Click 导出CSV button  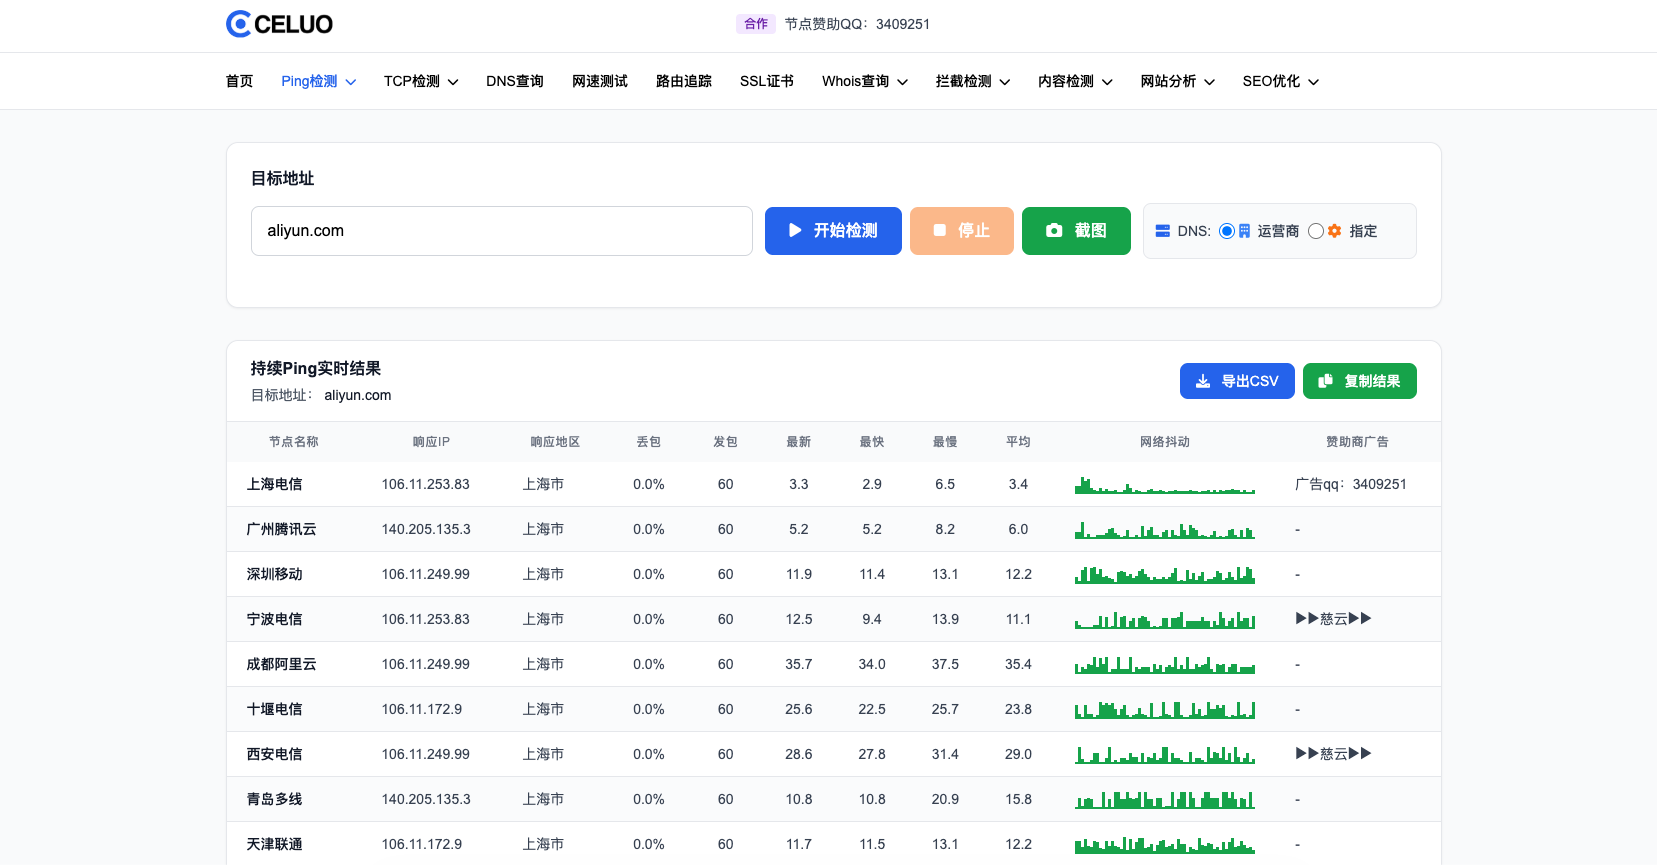pyautogui.click(x=1237, y=381)
